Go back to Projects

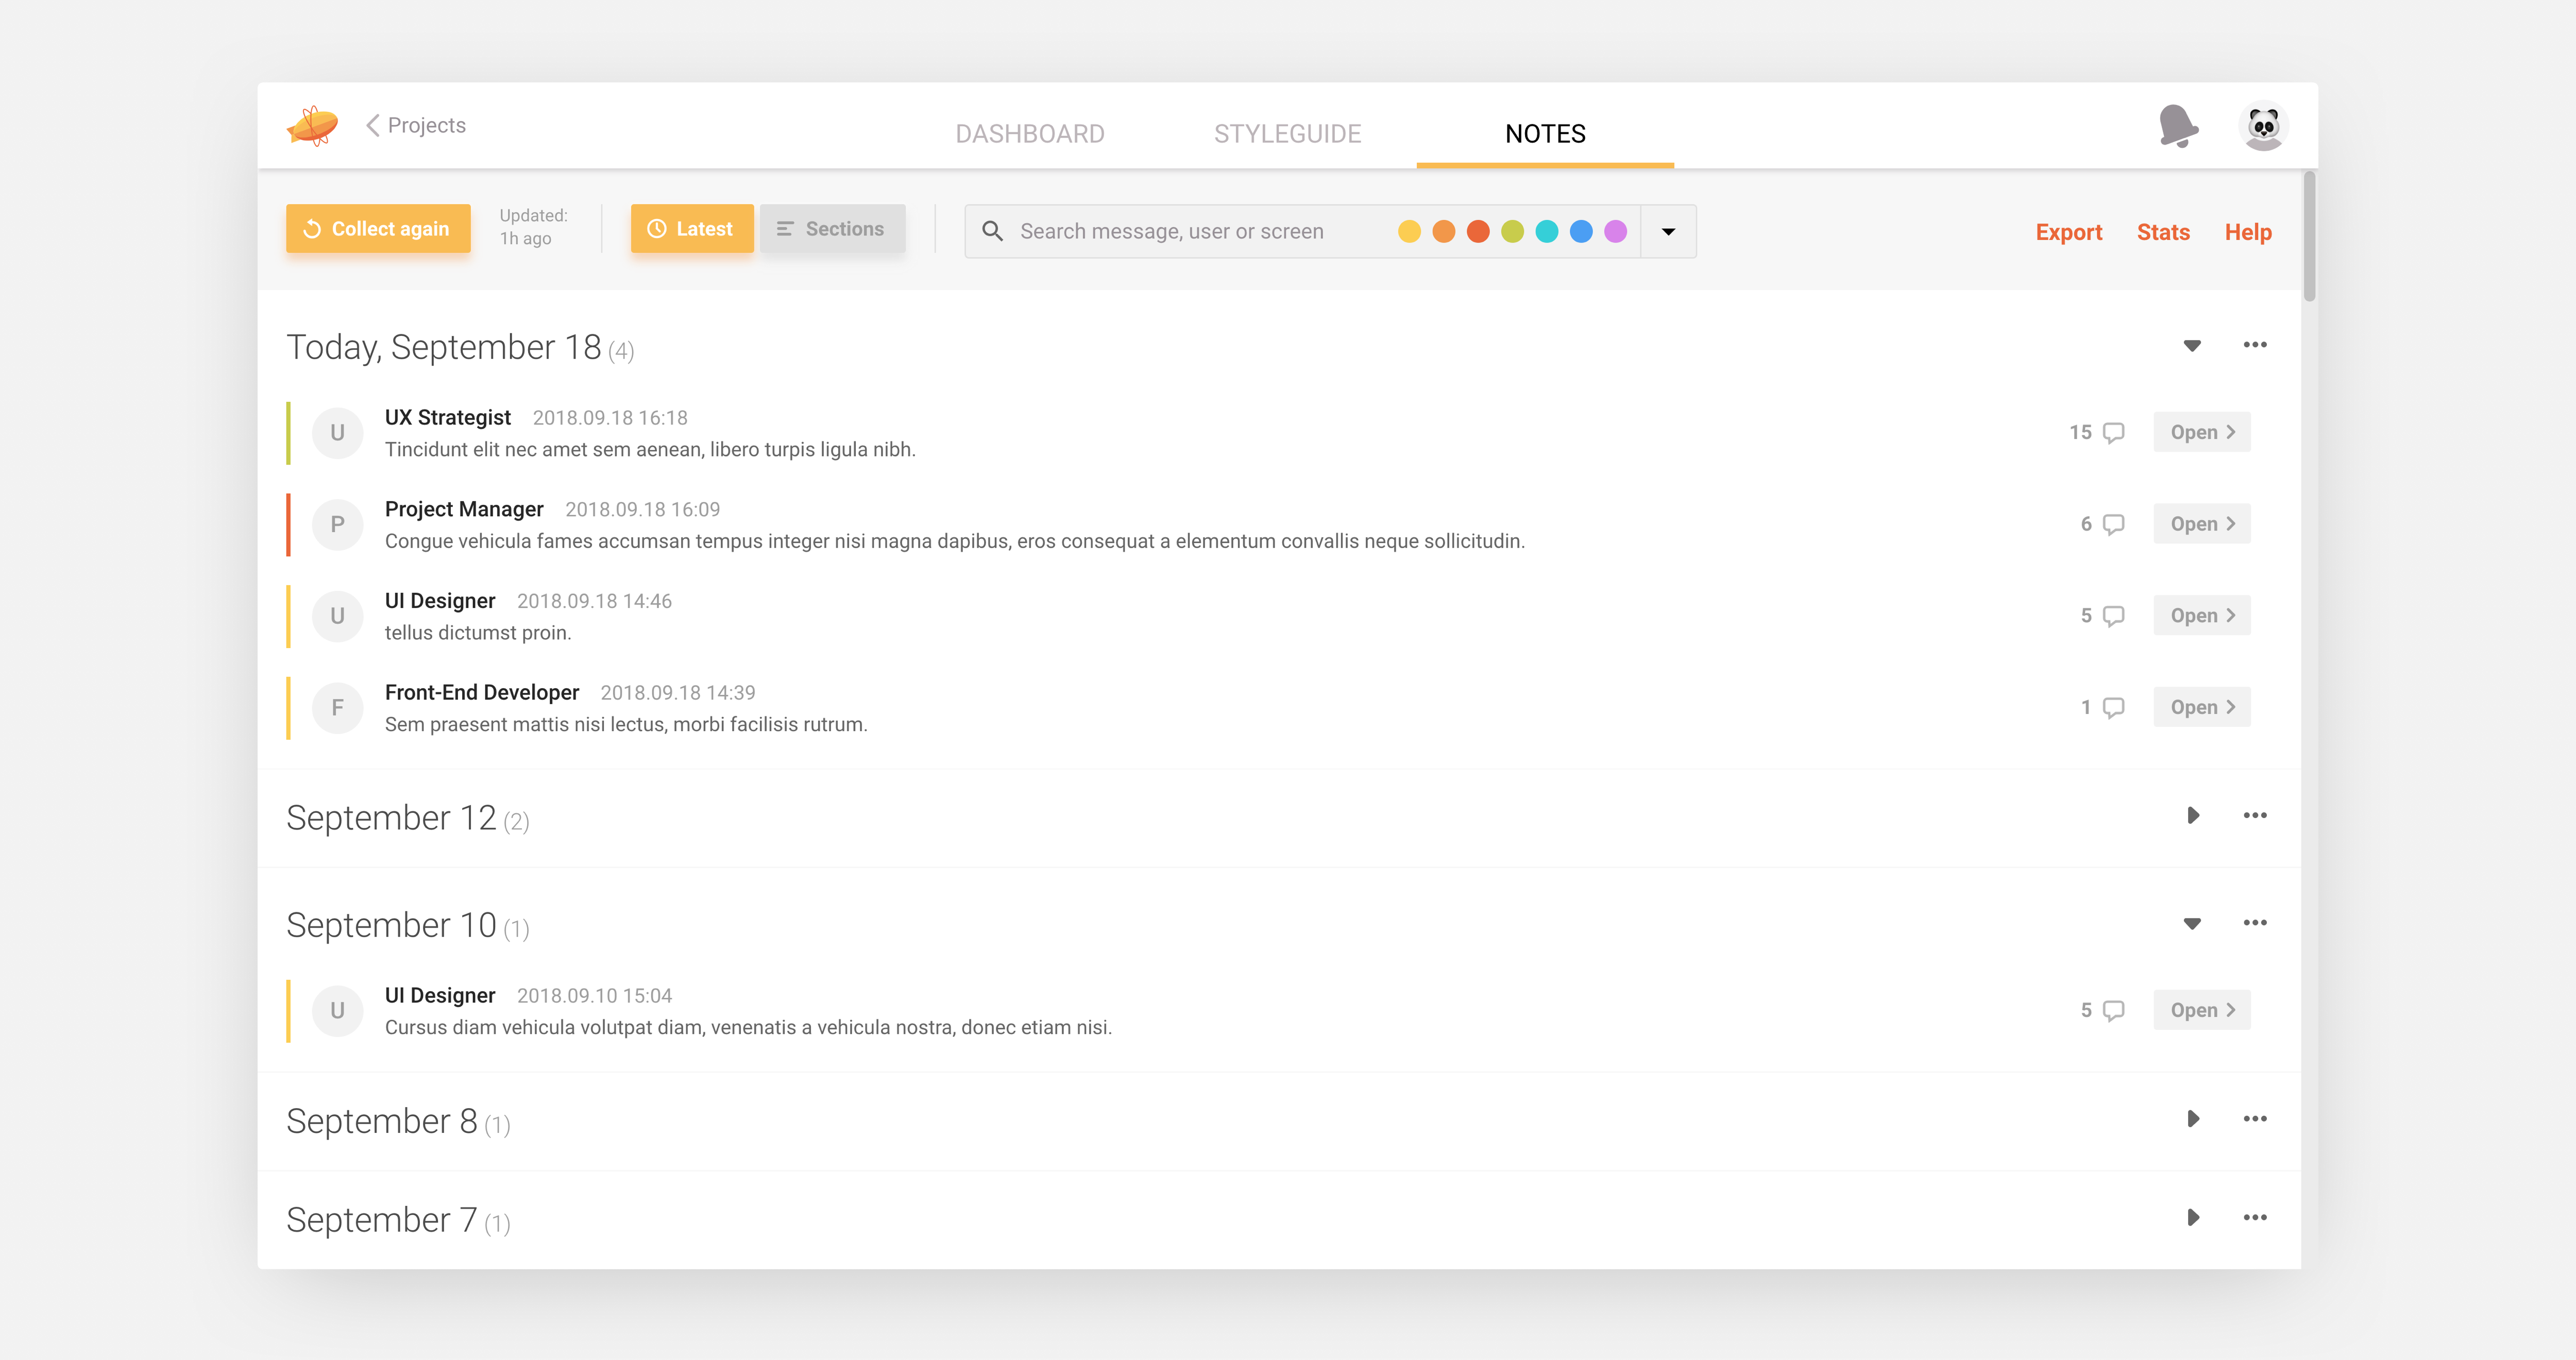point(416,125)
